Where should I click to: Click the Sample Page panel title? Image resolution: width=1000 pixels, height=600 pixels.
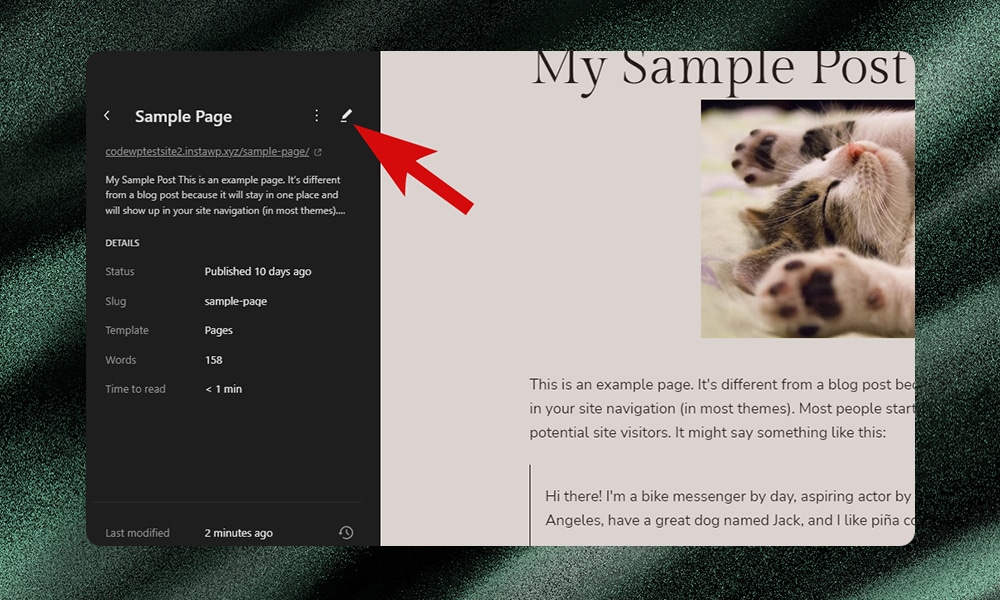coord(183,116)
